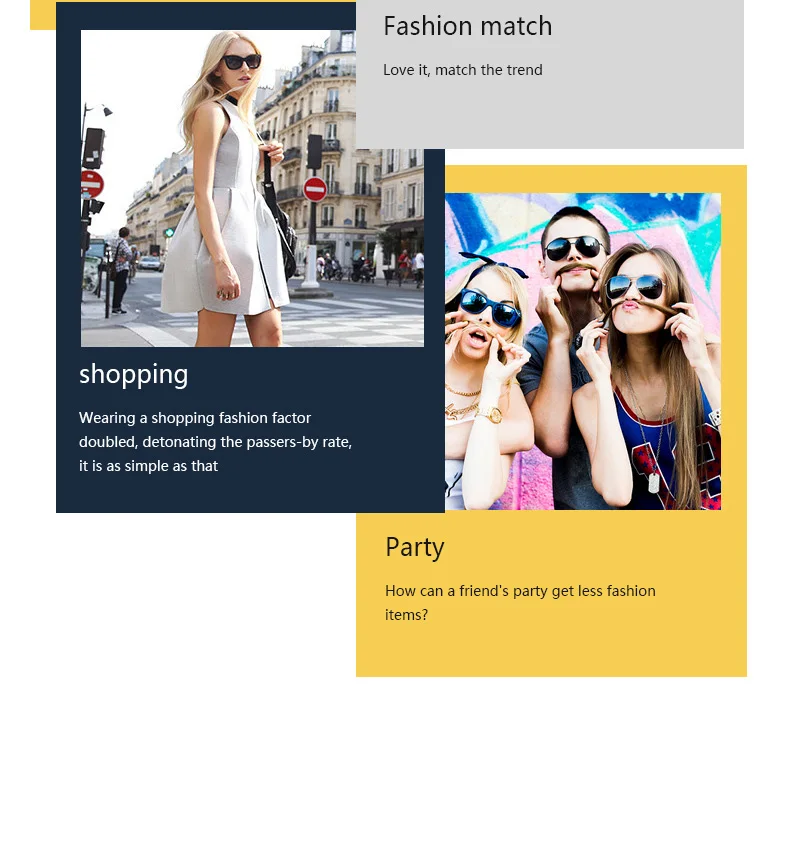Click the 'How can a friend's party' description
This screenshot has width=790, height=850.
(520, 603)
